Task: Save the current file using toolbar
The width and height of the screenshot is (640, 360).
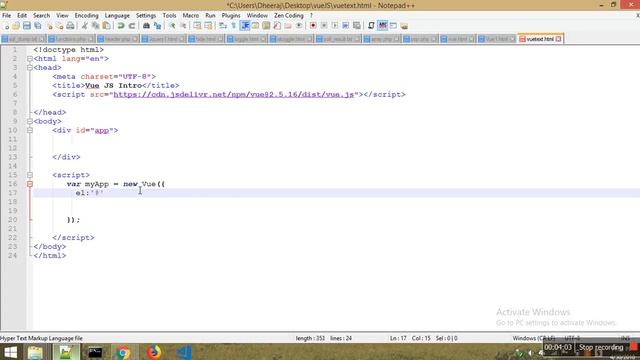Action: 27,26
